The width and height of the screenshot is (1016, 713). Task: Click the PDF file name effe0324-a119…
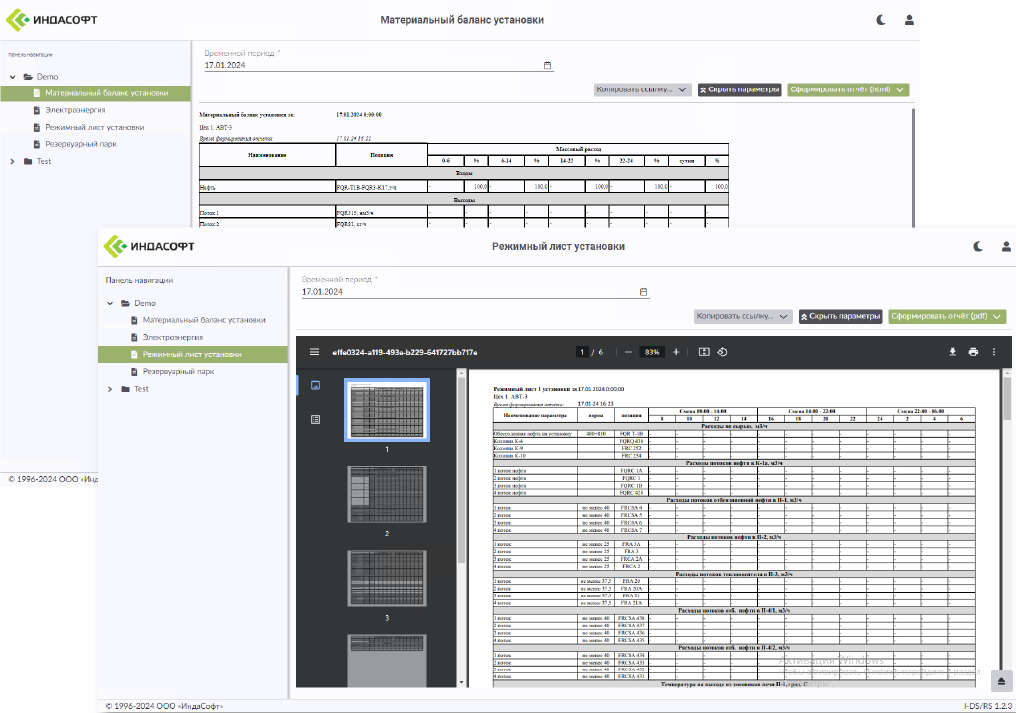point(404,352)
